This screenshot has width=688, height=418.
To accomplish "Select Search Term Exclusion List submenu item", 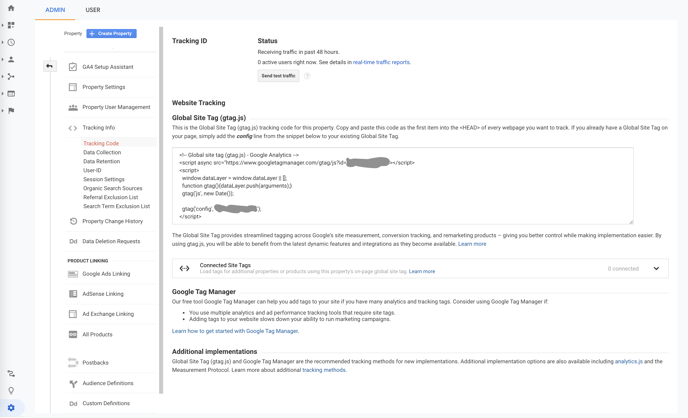I will click(x=117, y=206).
